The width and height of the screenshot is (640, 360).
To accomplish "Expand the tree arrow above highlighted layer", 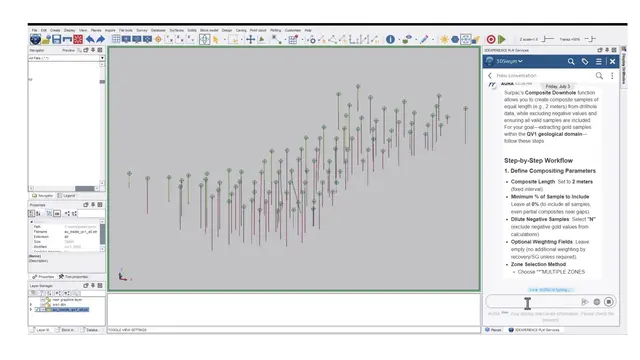I will (31, 304).
